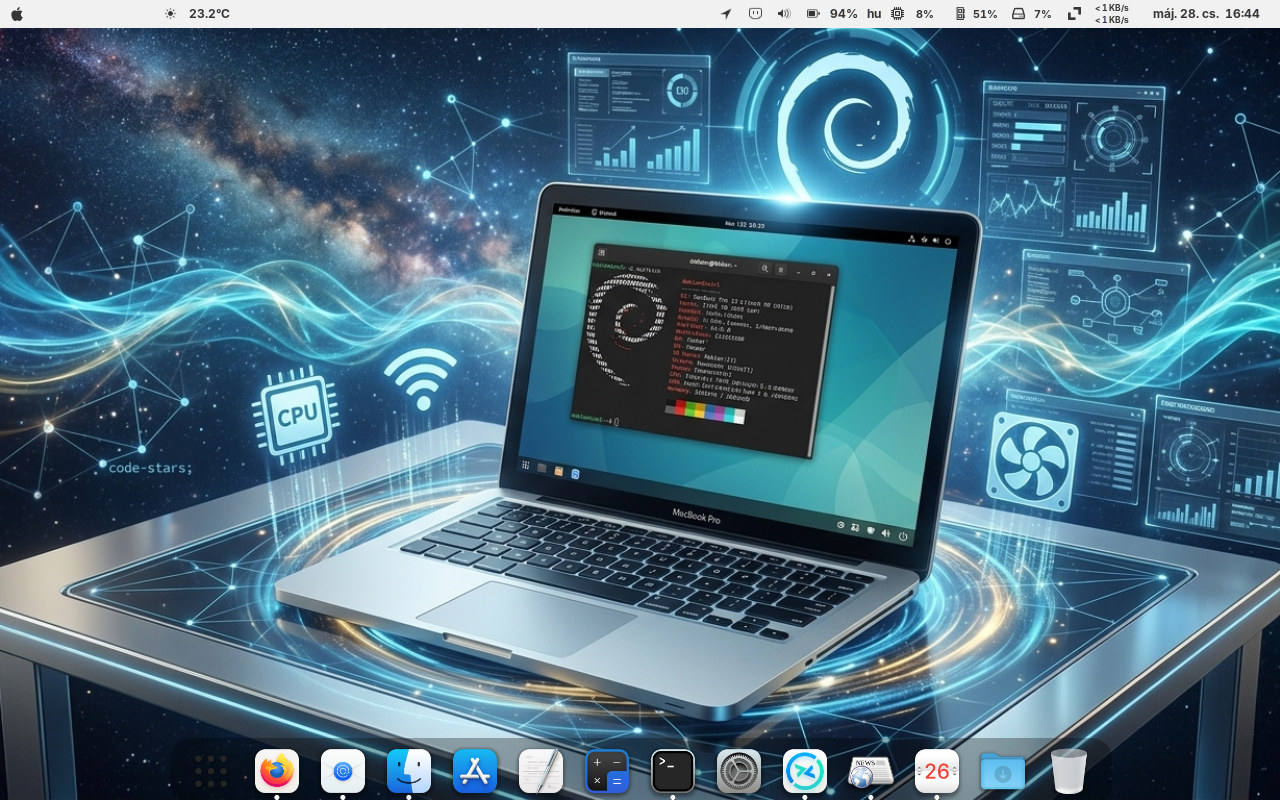Click the 7% disk usage value
Image resolution: width=1280 pixels, height=800 pixels.
tap(1043, 14)
